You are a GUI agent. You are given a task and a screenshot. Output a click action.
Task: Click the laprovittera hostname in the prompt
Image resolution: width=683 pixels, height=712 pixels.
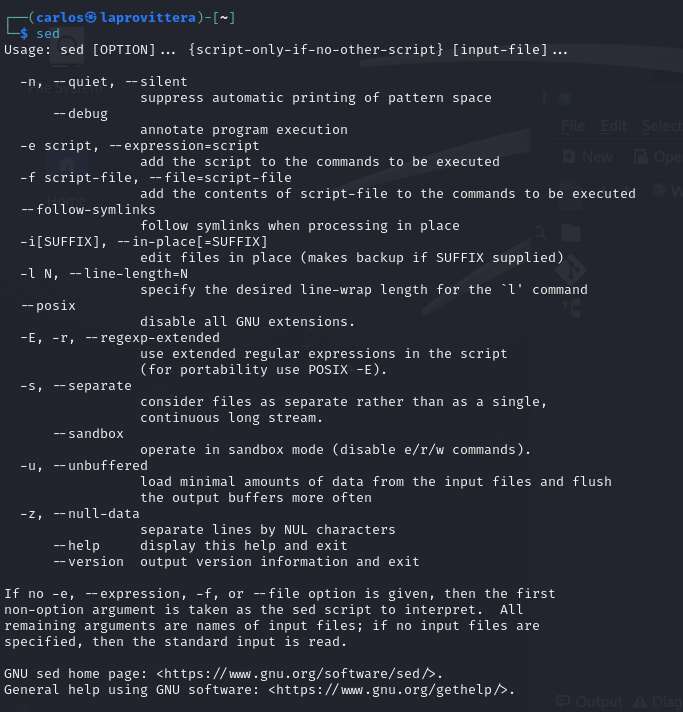[x=148, y=18]
